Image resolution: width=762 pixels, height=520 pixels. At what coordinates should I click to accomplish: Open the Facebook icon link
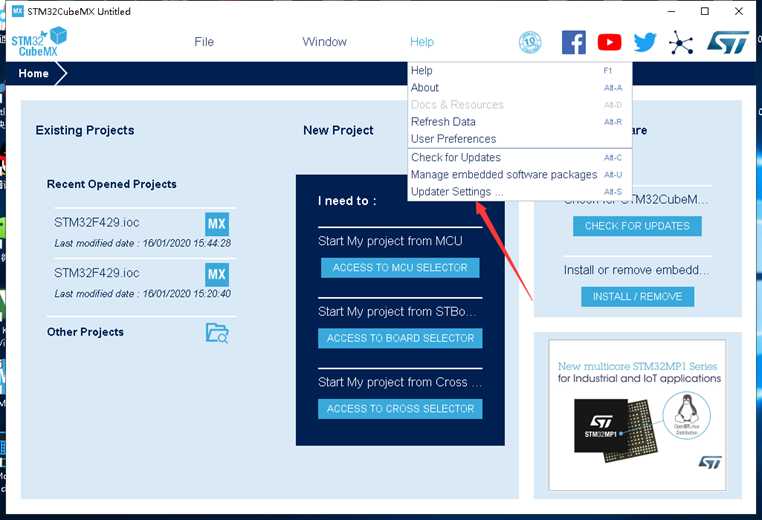pyautogui.click(x=573, y=42)
